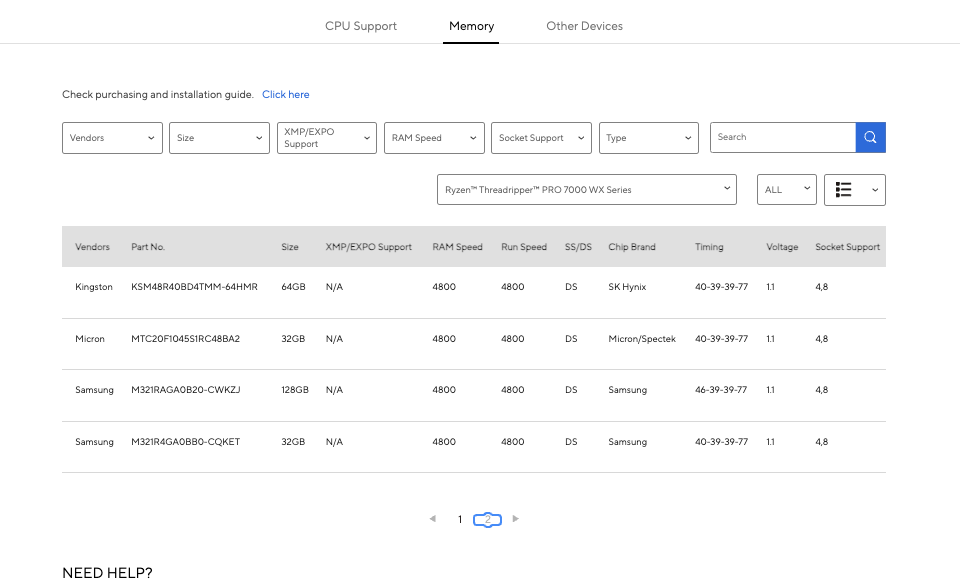Select page 2 in pagination
This screenshot has height=584, width=960.
click(487, 520)
